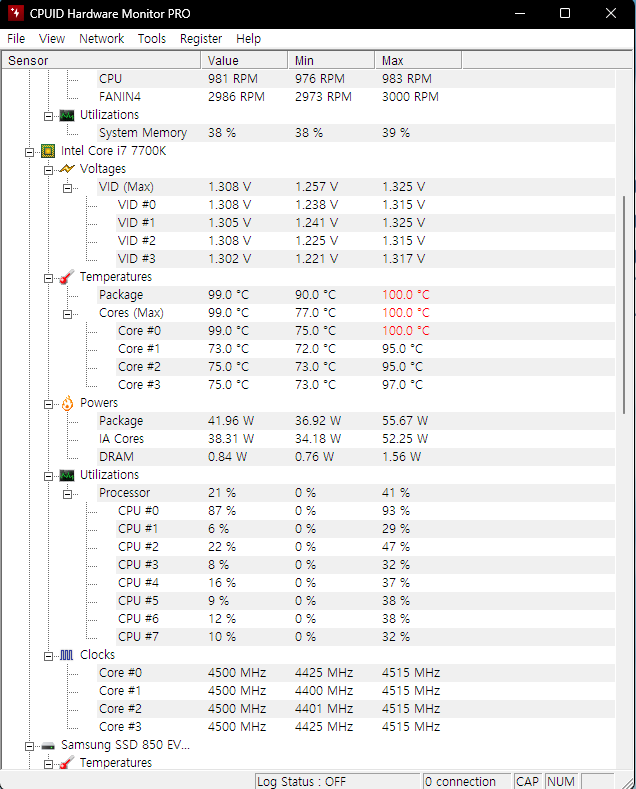Screen dimensions: 636x789
Task: Open the Register menu
Action: tap(201, 38)
